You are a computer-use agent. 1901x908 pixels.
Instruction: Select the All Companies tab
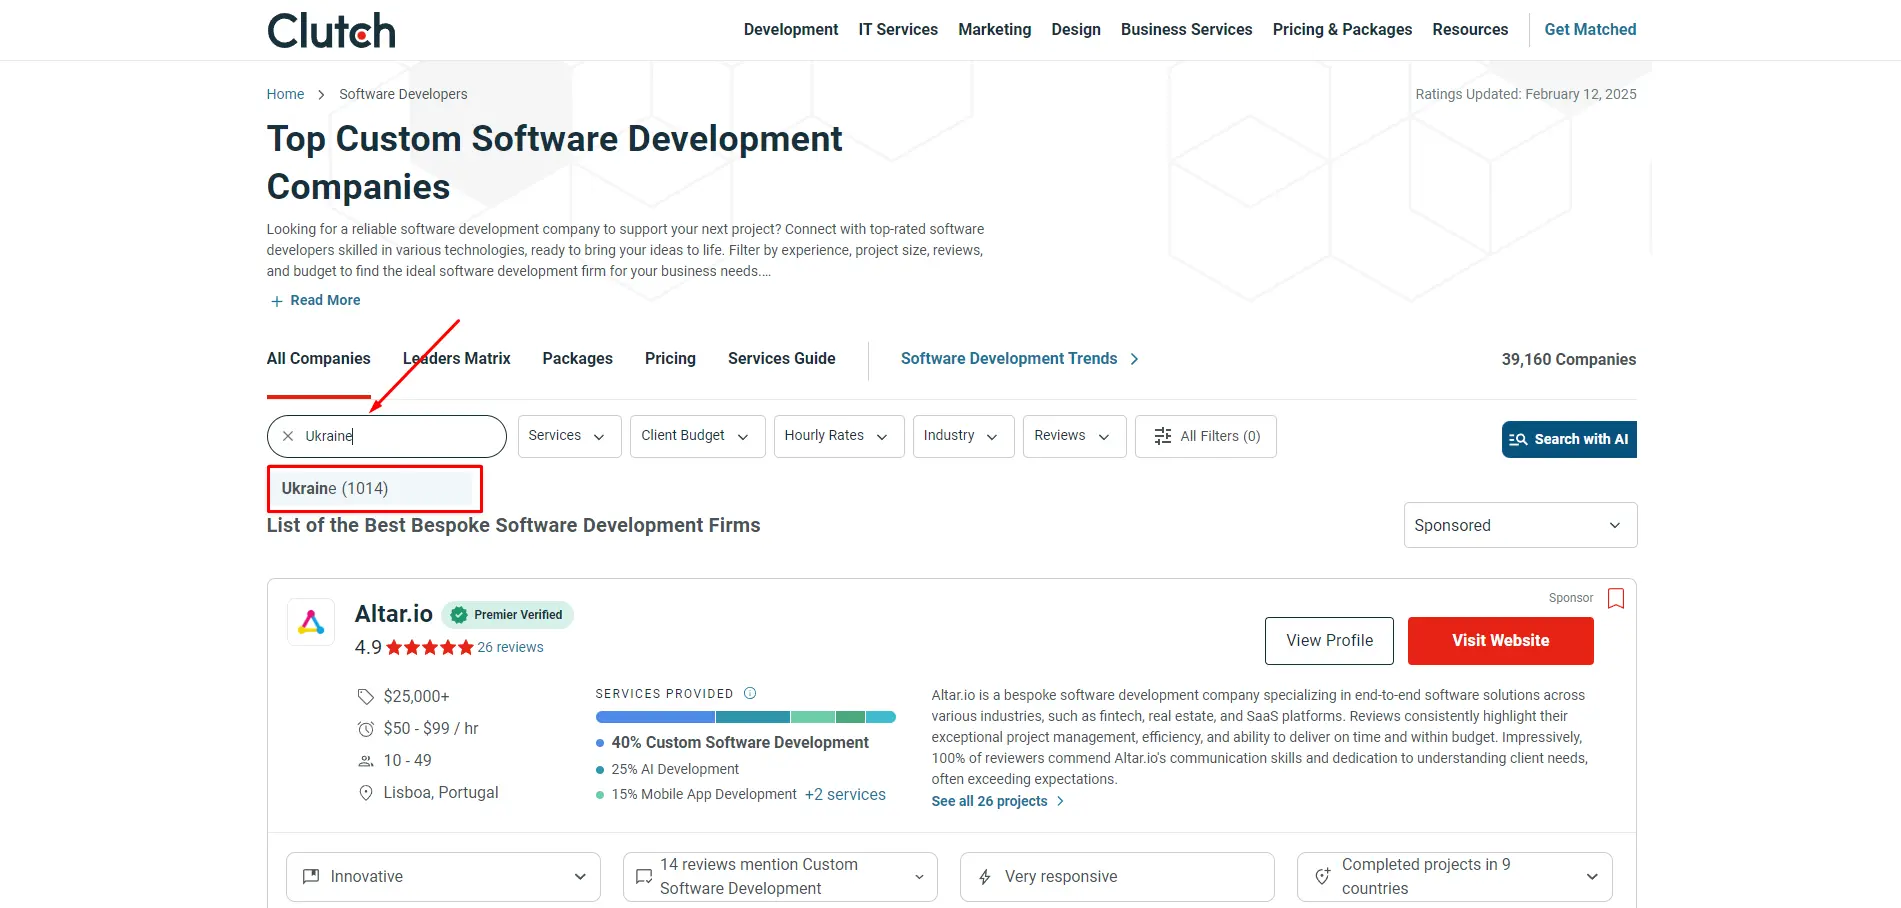coord(318,359)
